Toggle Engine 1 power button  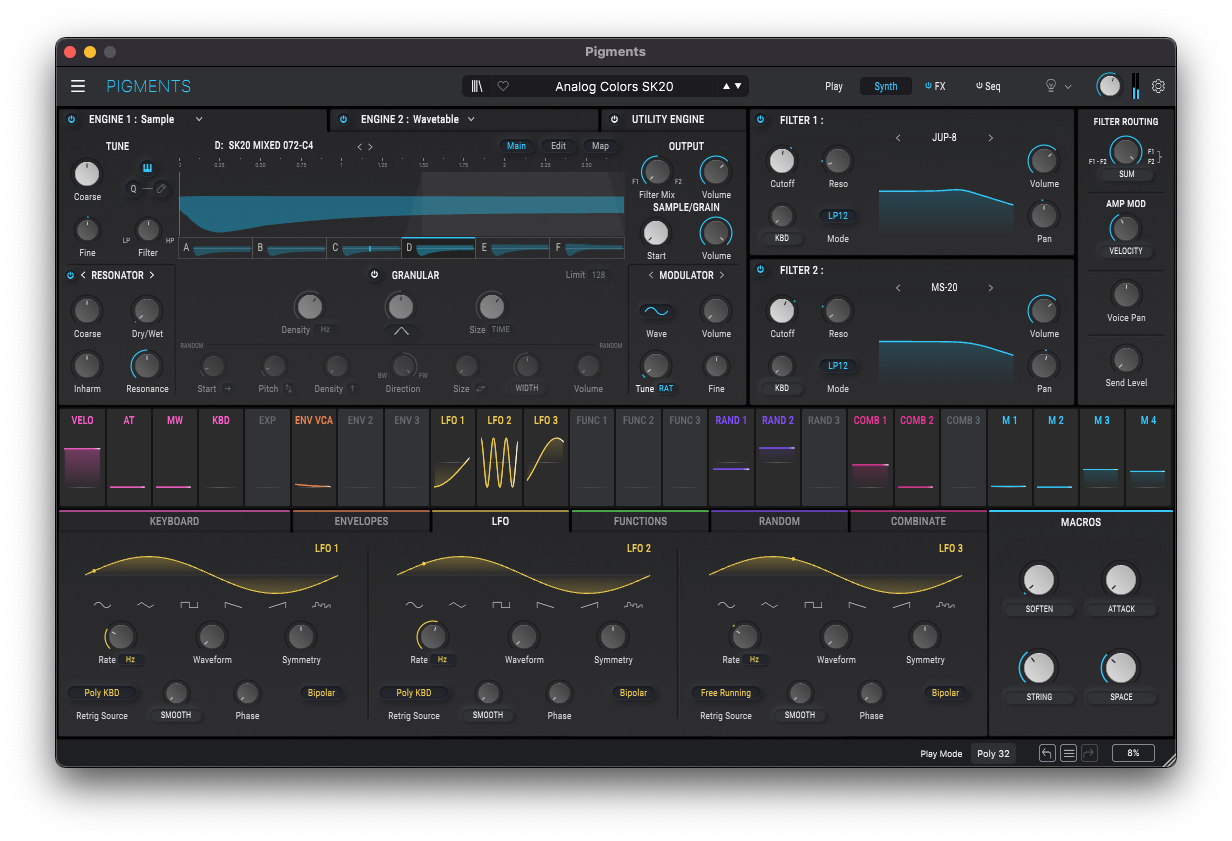[71, 119]
